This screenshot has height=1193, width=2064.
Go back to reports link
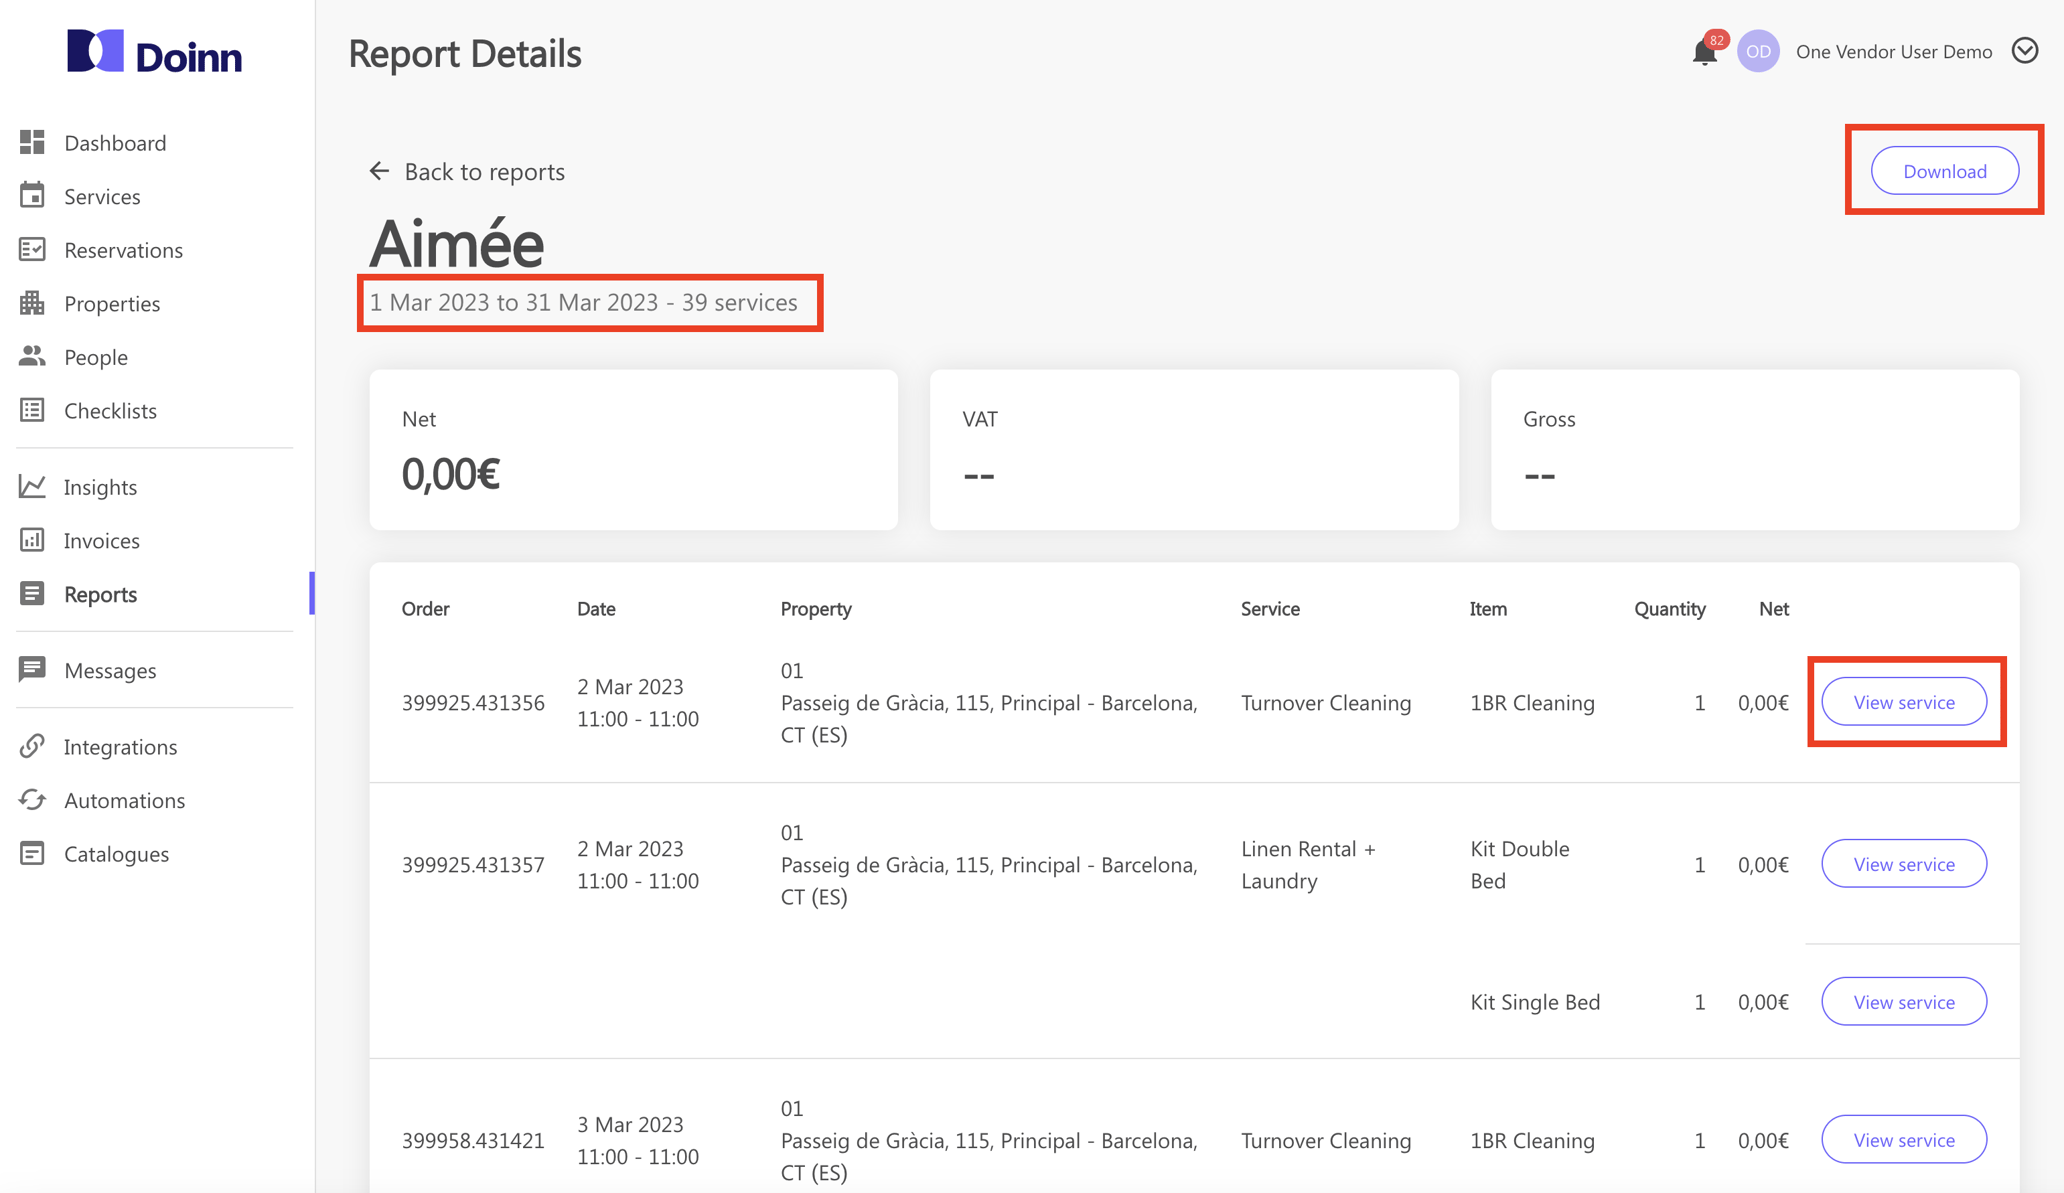coord(467,171)
